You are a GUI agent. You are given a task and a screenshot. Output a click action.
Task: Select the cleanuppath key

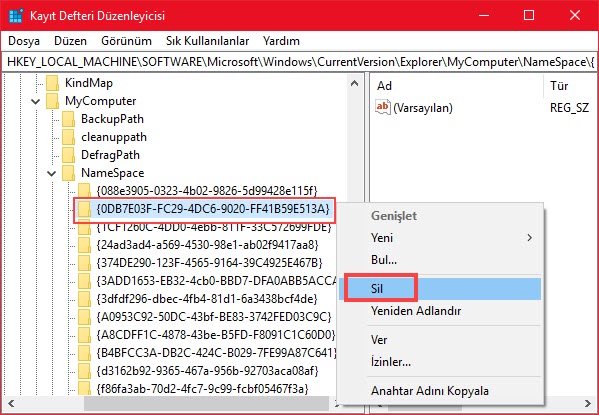click(x=114, y=137)
